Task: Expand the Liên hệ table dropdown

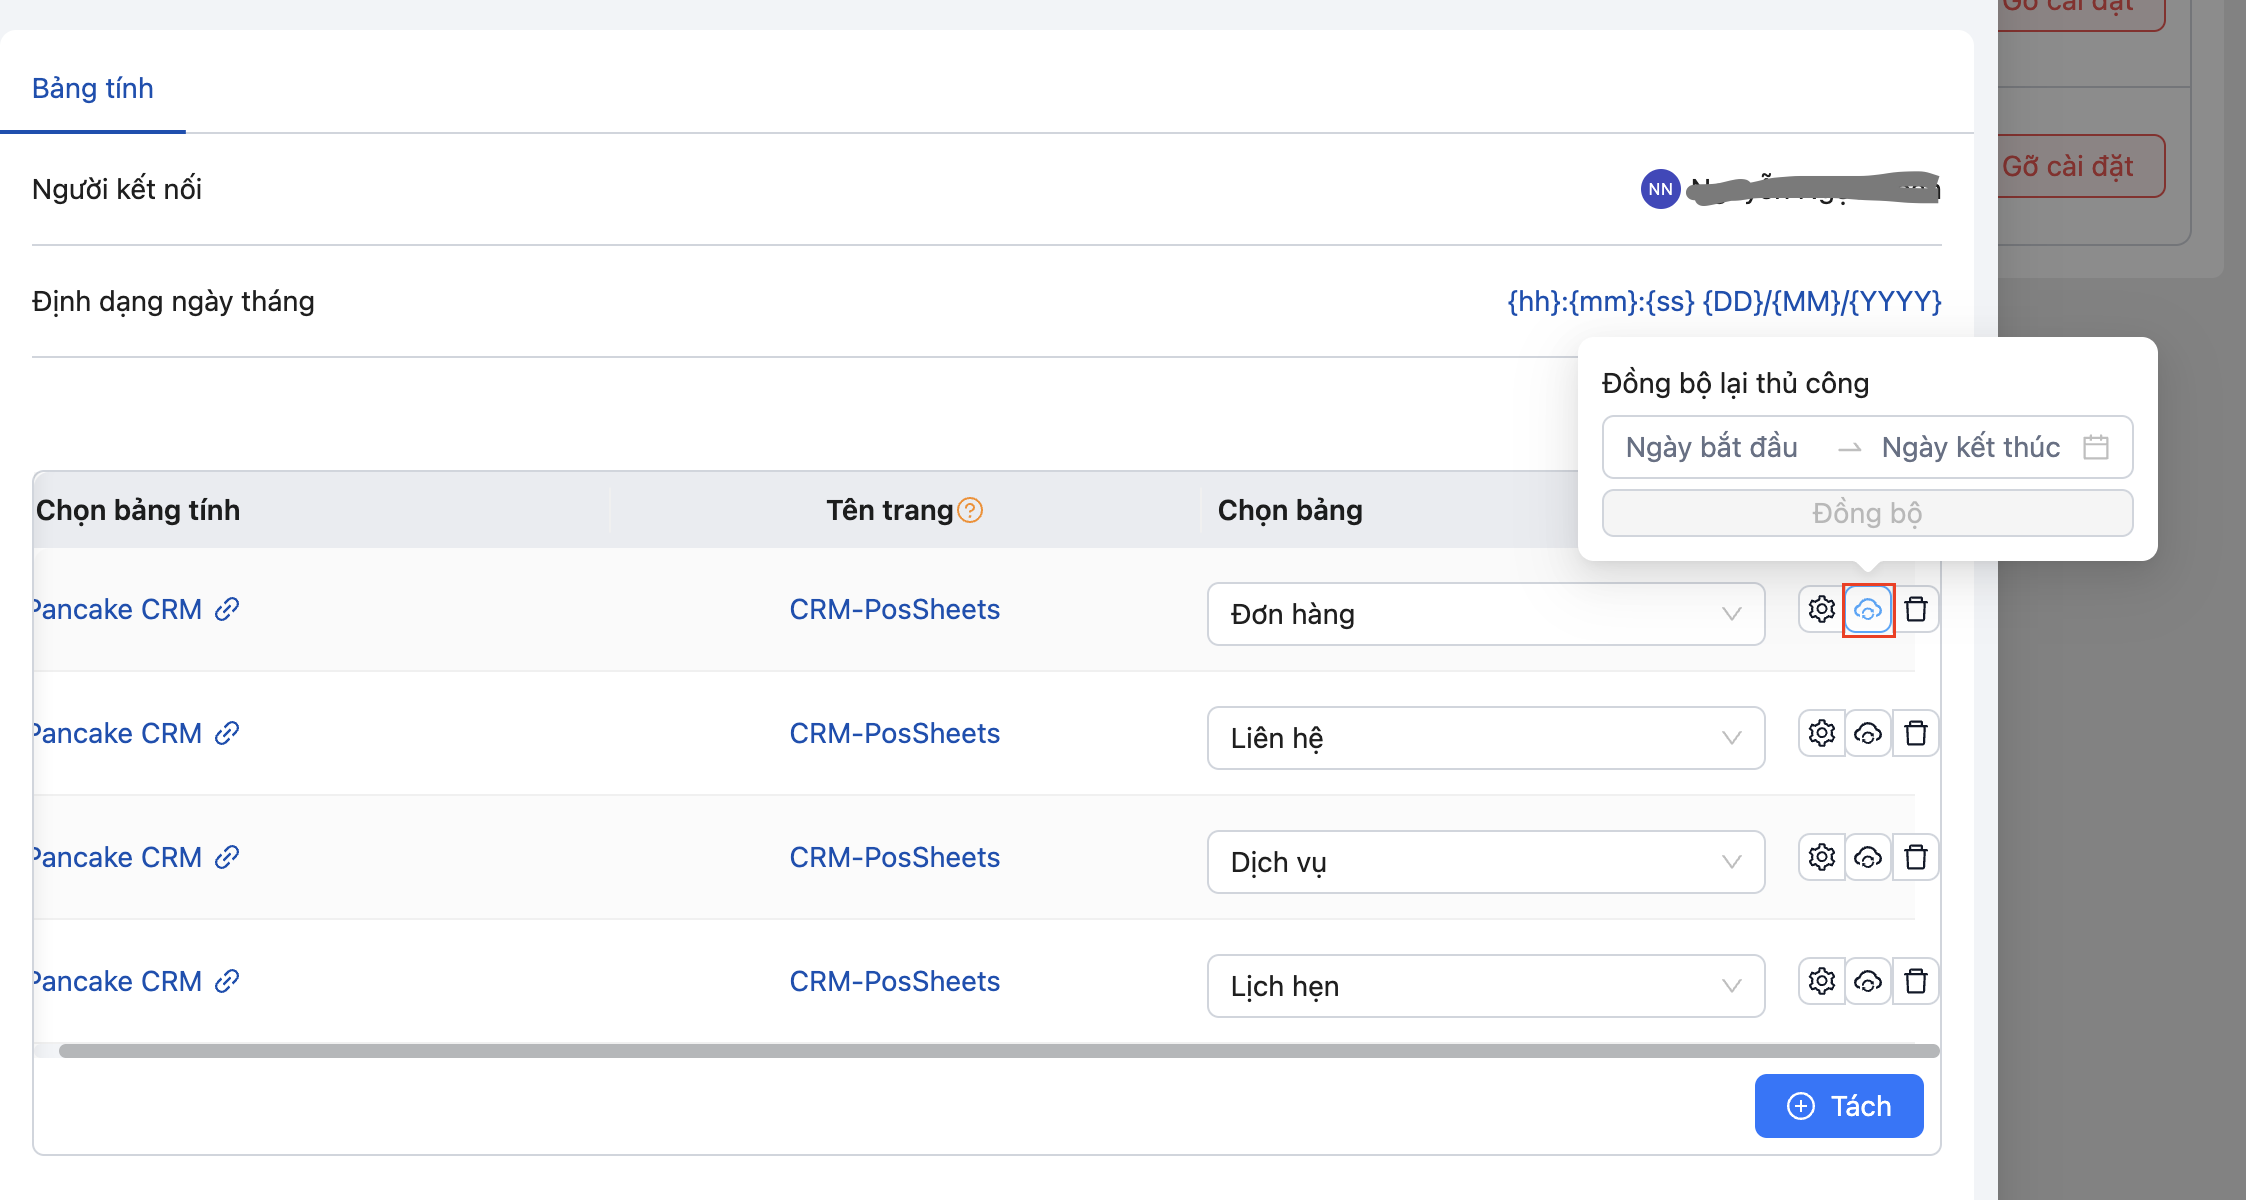Action: coord(1485,738)
